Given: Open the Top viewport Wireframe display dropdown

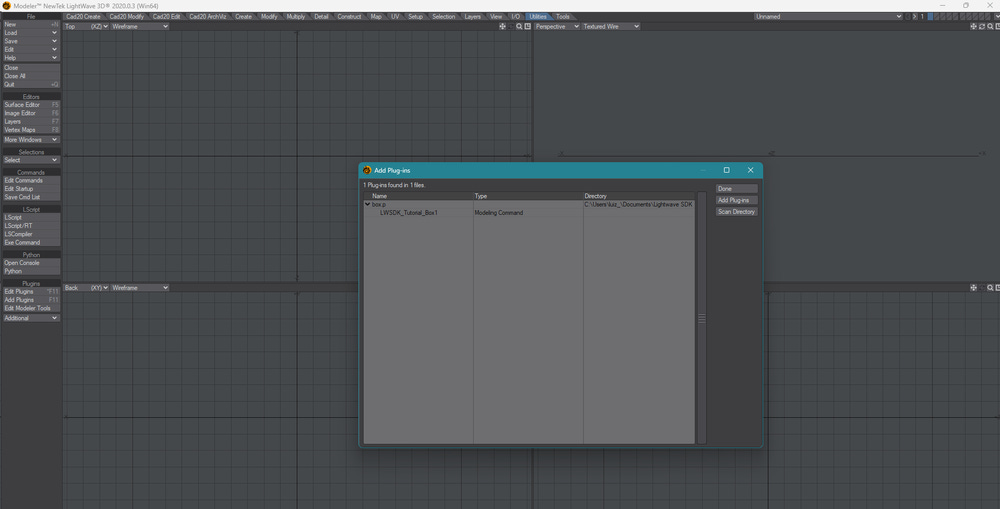Looking at the screenshot, I should click(140, 27).
